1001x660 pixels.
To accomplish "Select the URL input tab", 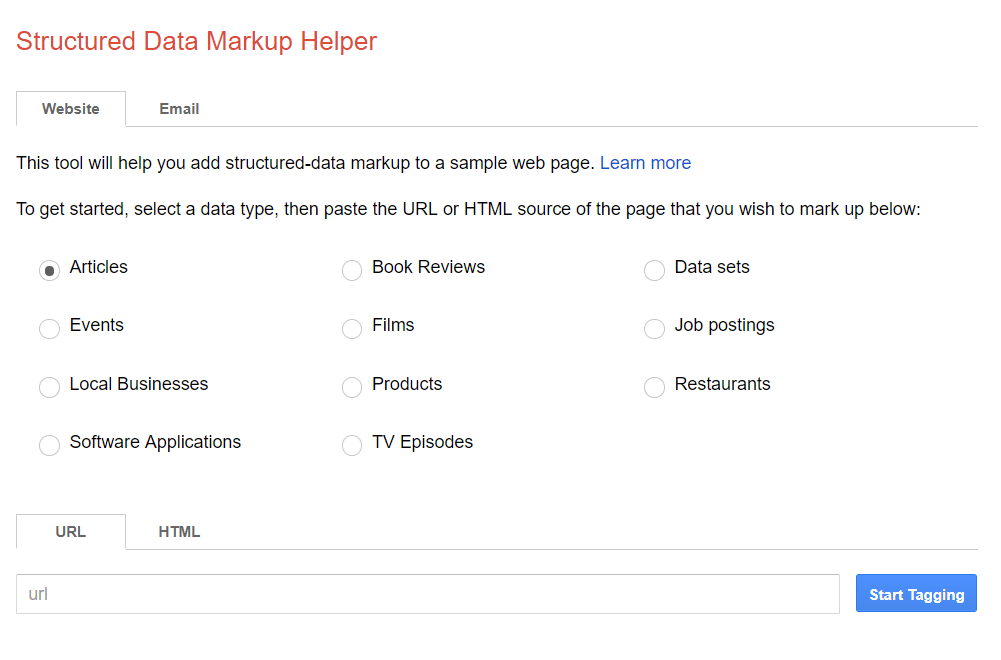I will coord(71,532).
